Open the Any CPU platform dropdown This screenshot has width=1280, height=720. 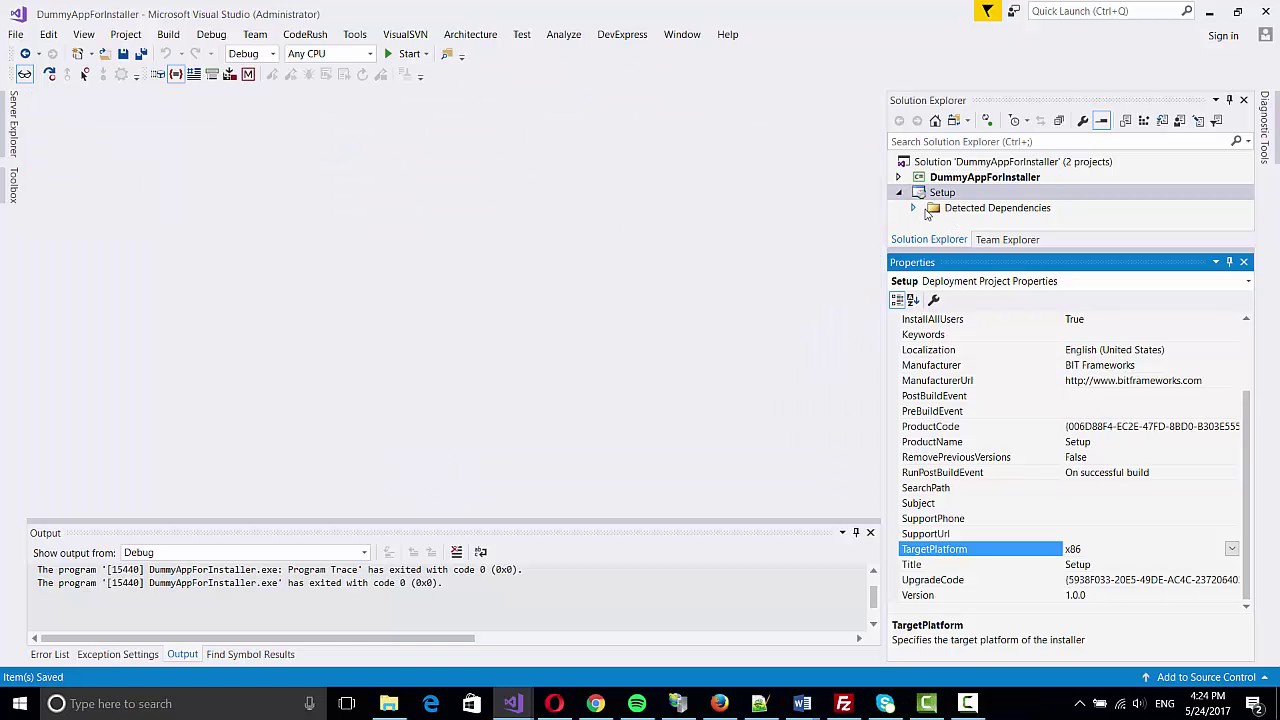pyautogui.click(x=330, y=54)
